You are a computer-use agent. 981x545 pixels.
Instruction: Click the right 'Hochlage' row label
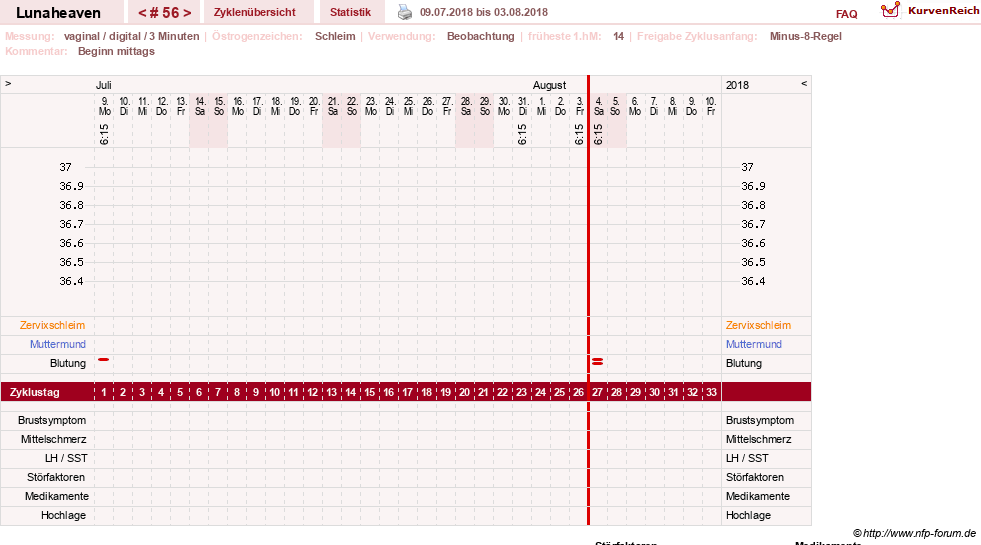748,515
